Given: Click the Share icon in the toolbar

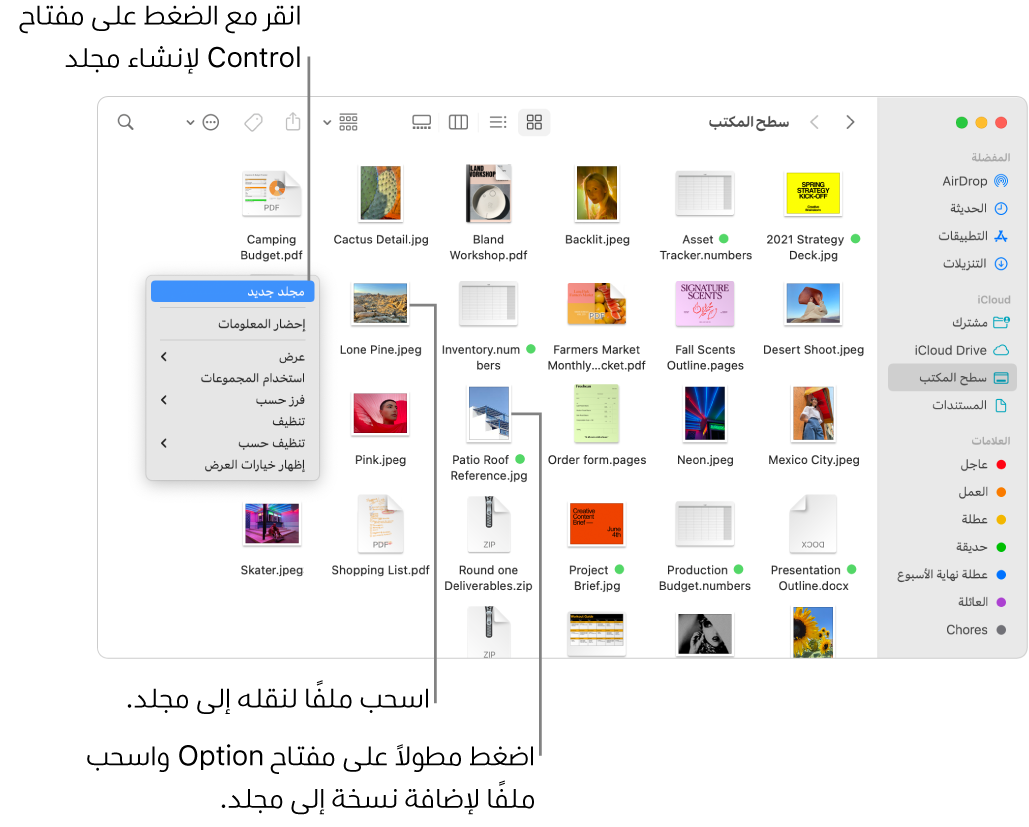Looking at the screenshot, I should click(292, 122).
